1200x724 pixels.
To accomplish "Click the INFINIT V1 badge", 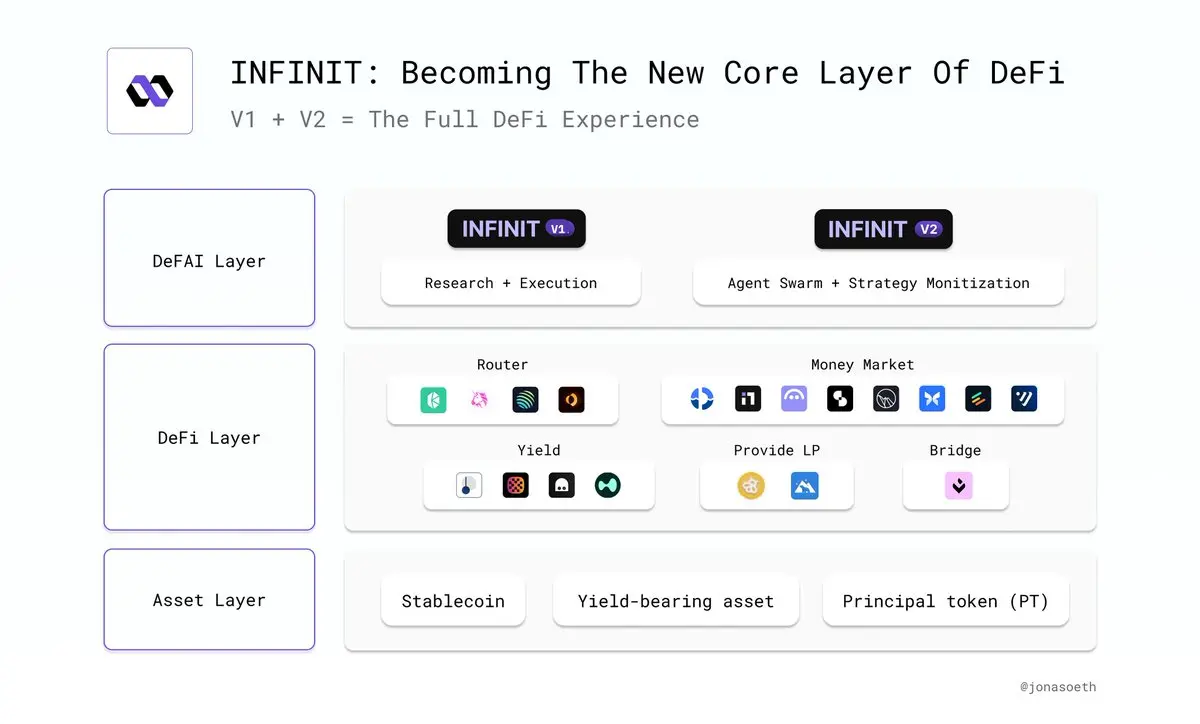I will pyautogui.click(x=516, y=228).
